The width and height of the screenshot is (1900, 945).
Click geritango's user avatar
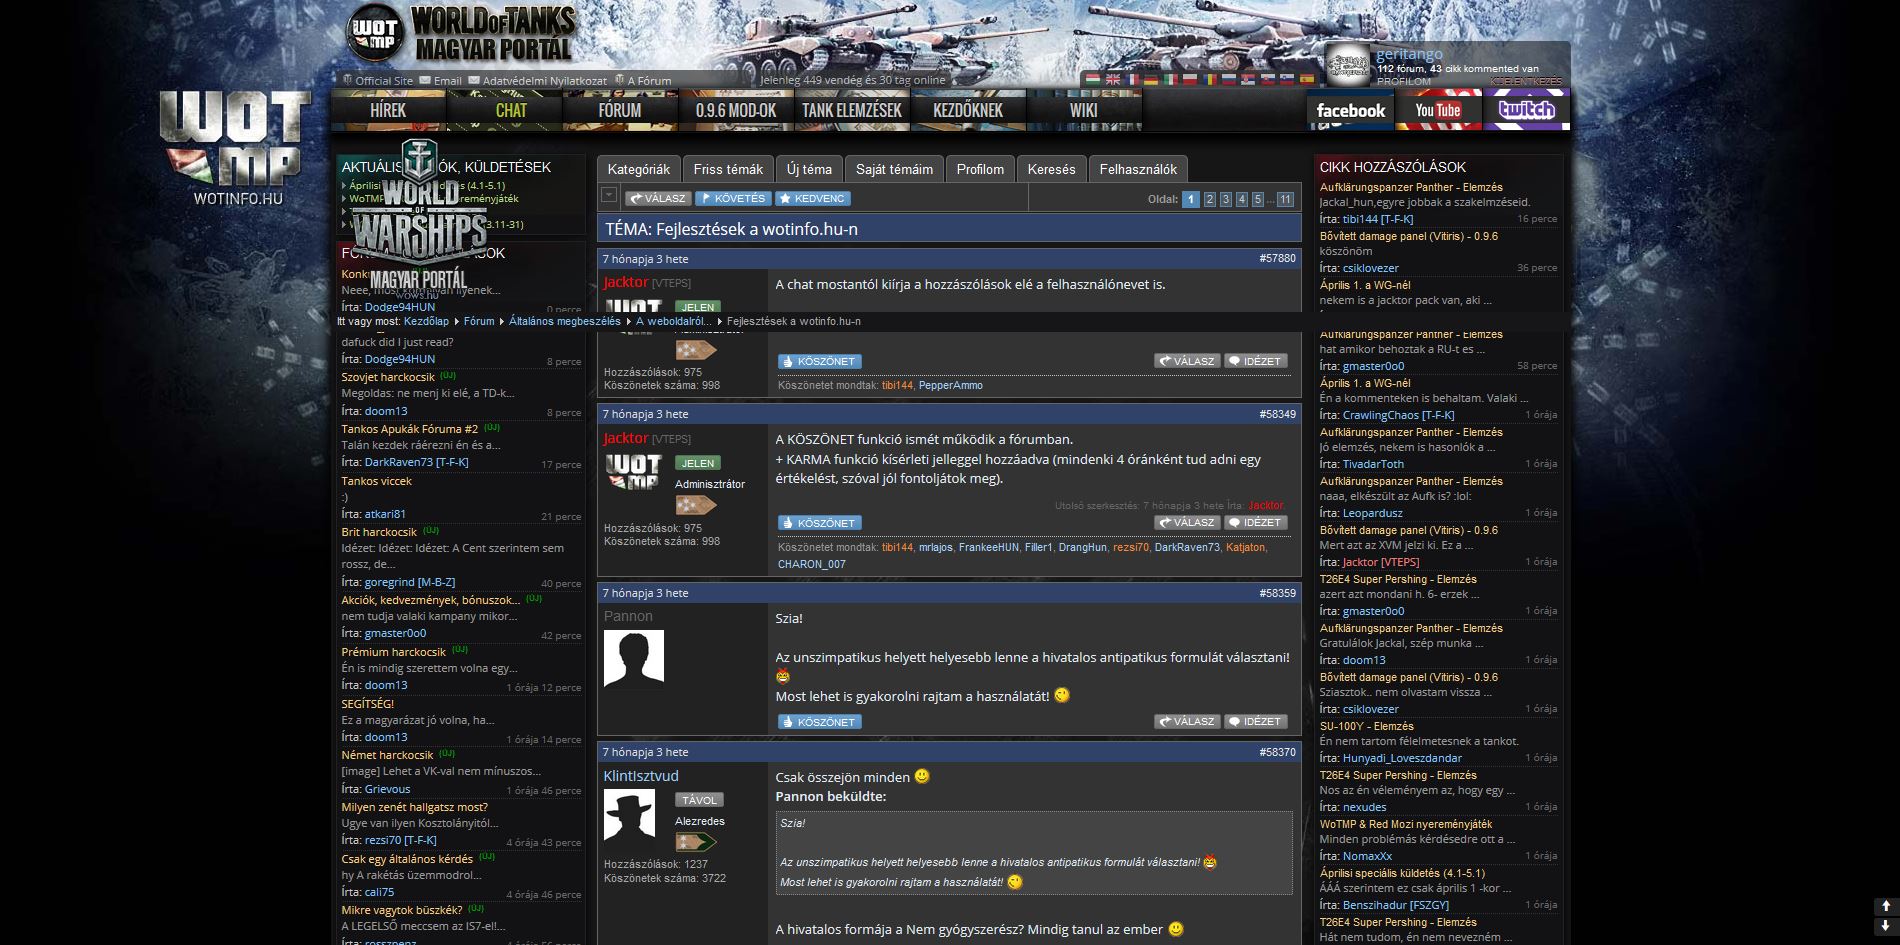tap(1348, 65)
